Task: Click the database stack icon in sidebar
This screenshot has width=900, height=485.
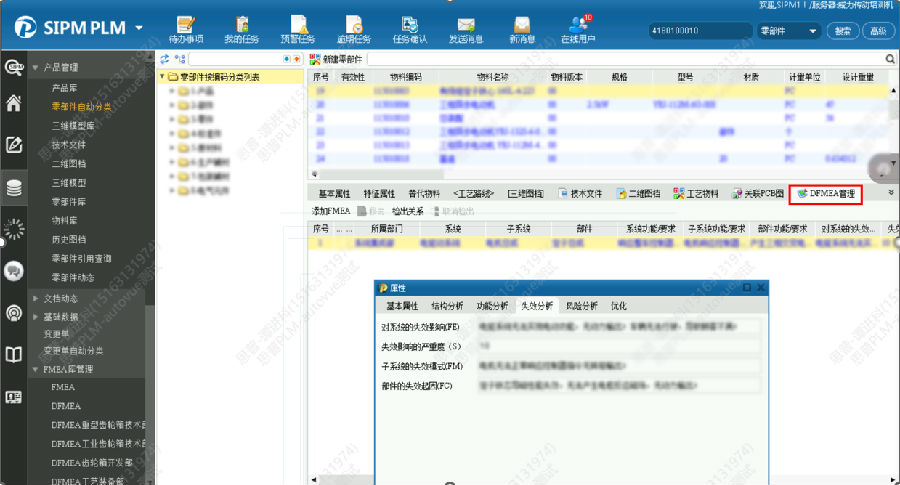Action: 14,187
